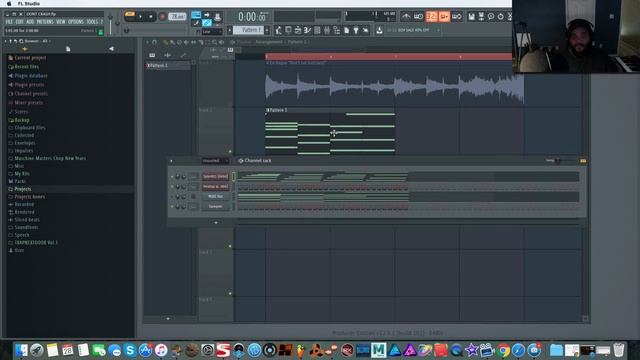Click the play button in transport
Screen dimensions: 640x360
pyautogui.click(x=140, y=17)
